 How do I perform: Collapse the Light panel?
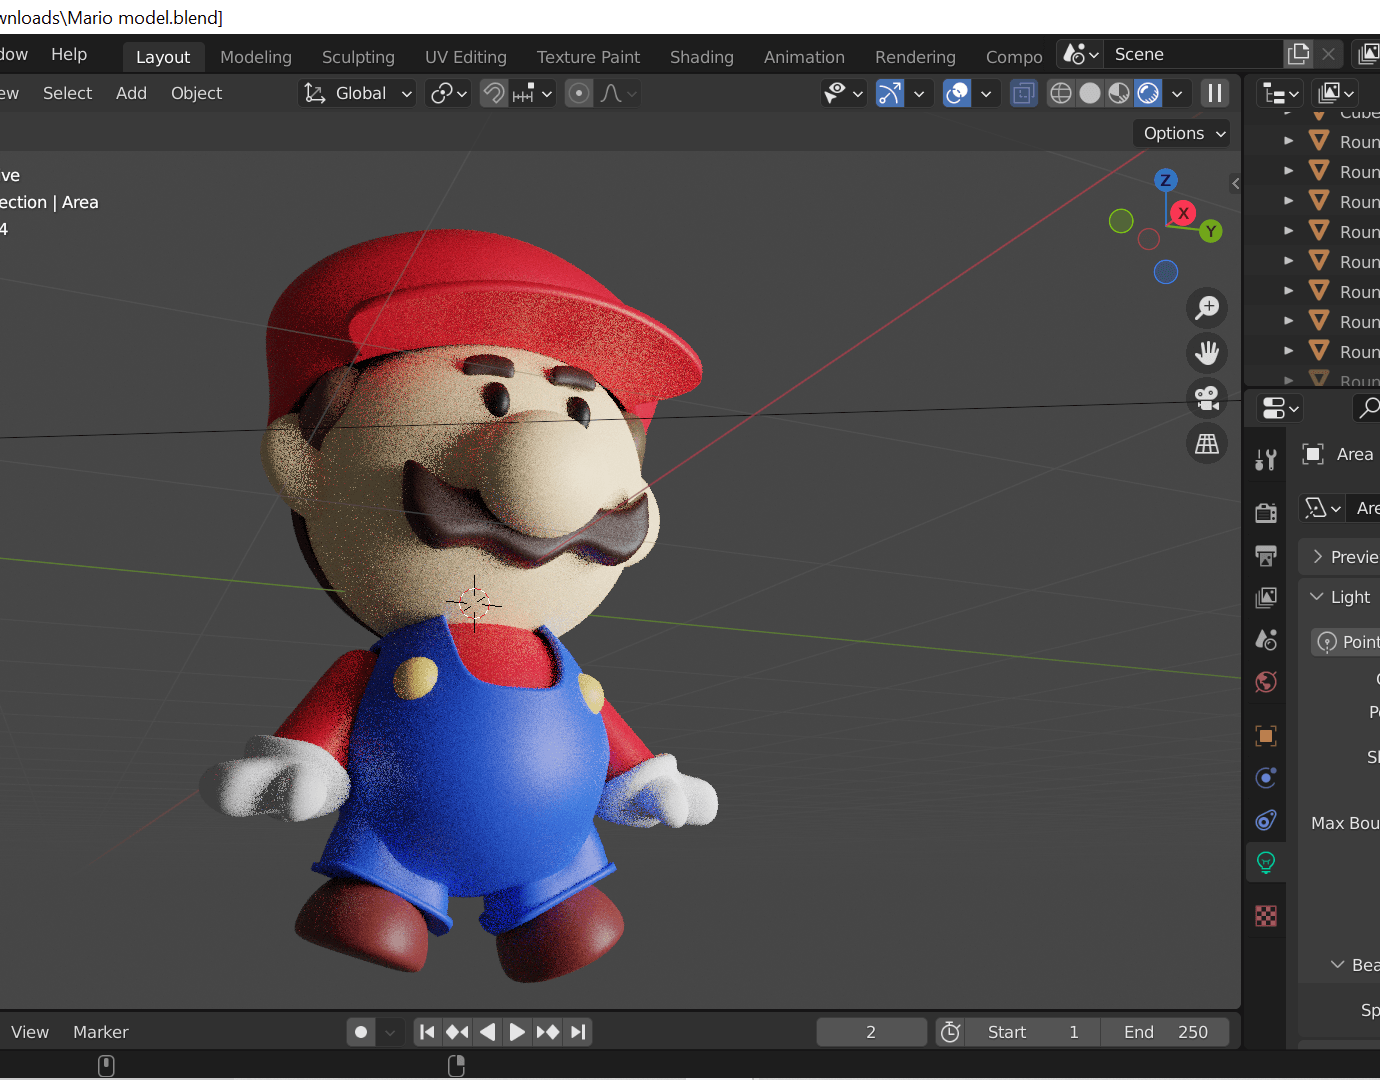click(x=1340, y=597)
